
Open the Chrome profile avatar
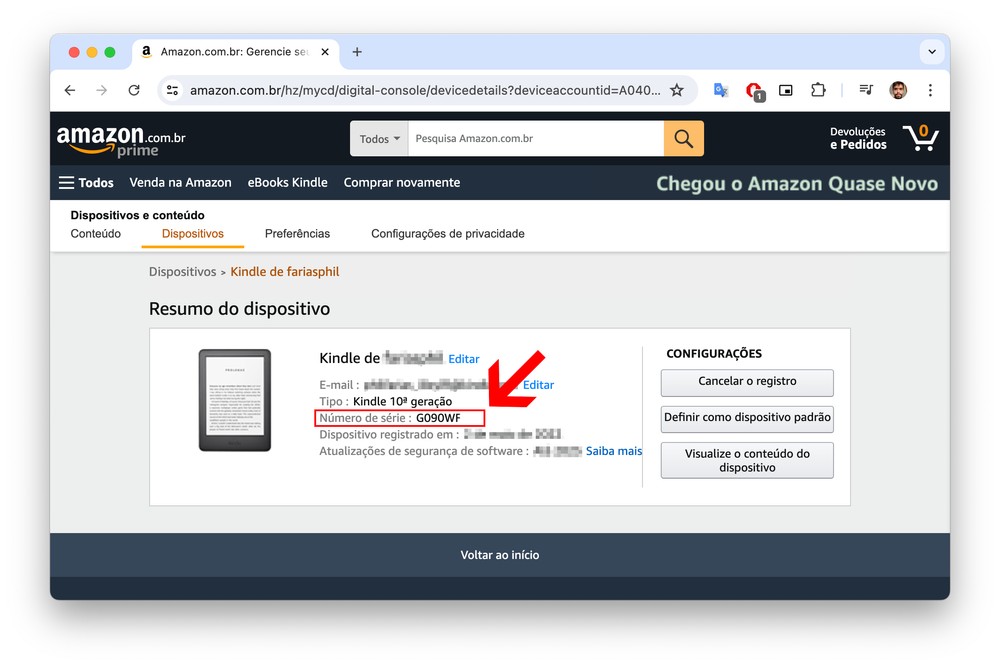point(898,91)
